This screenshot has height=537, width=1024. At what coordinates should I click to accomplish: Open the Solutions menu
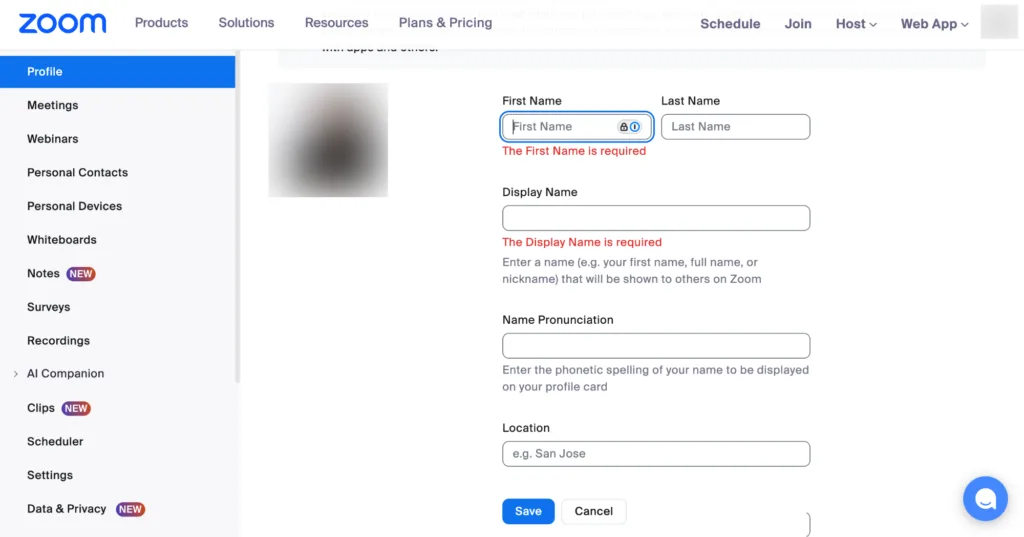[x=246, y=22]
